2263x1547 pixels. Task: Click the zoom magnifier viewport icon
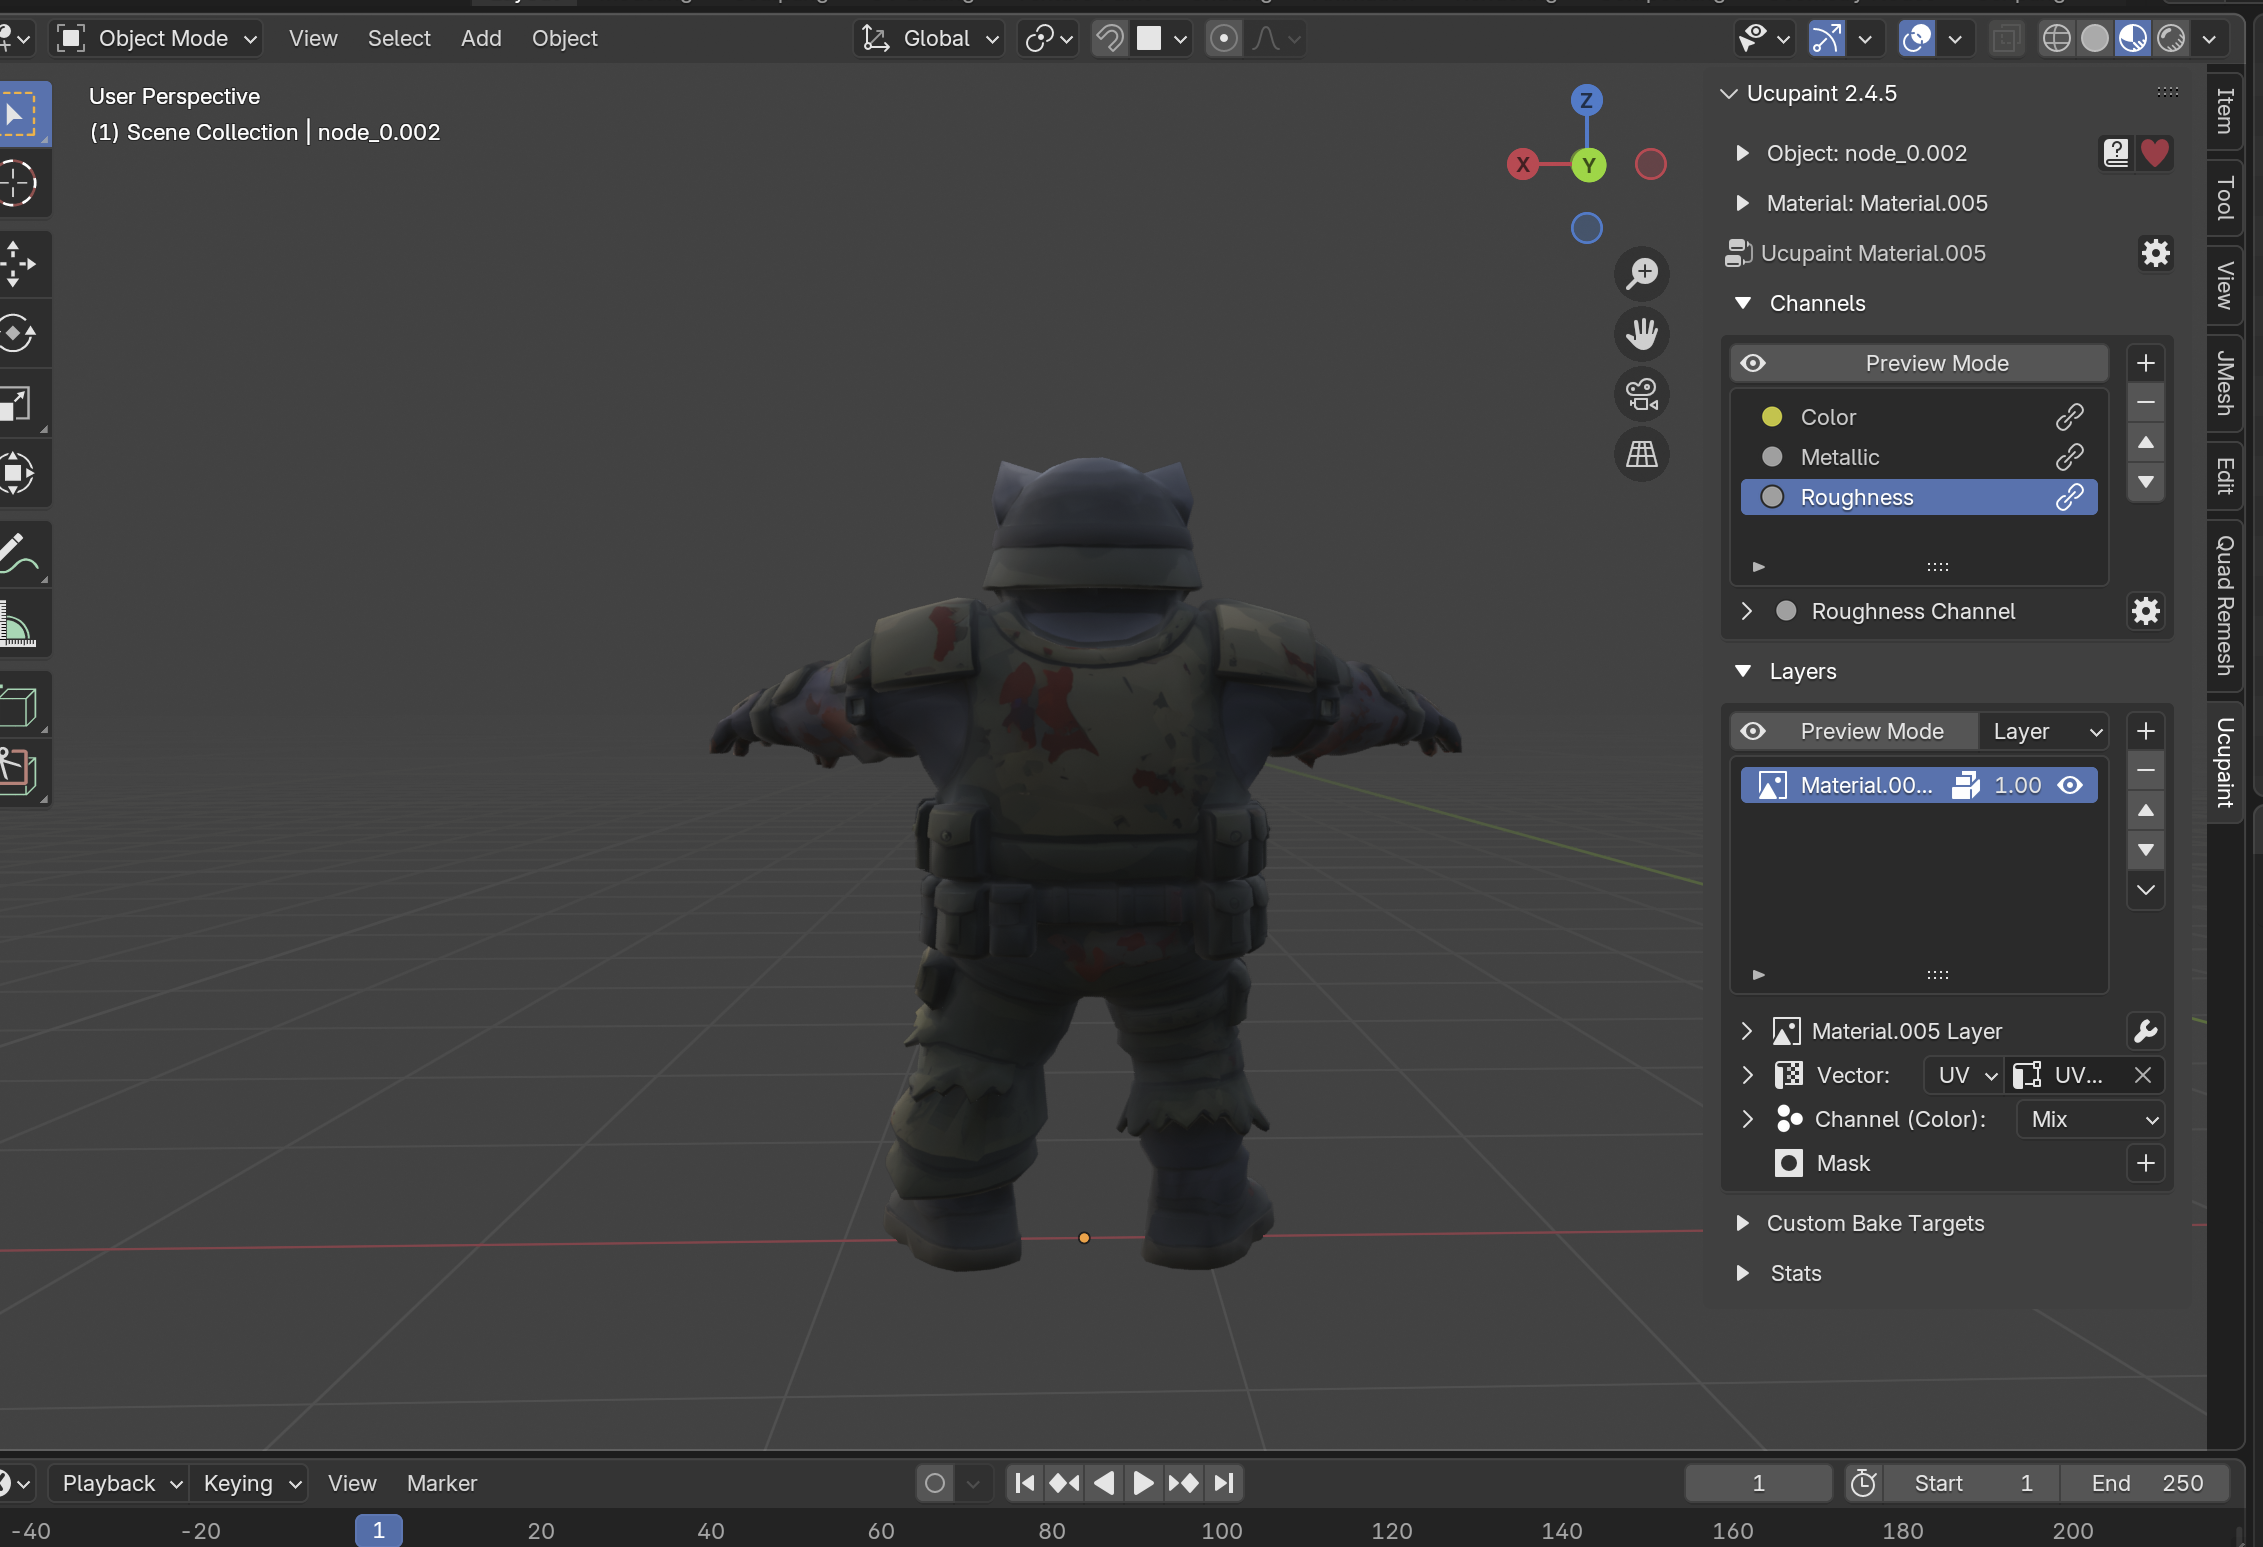[1641, 273]
